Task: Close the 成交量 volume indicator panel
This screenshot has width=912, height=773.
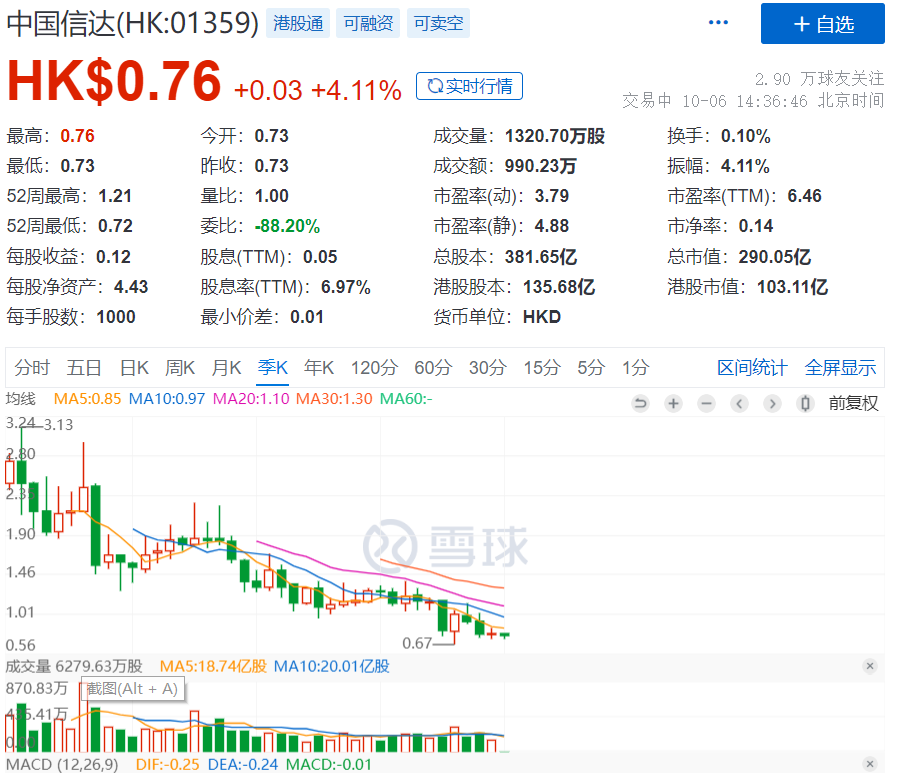Action: [x=870, y=666]
